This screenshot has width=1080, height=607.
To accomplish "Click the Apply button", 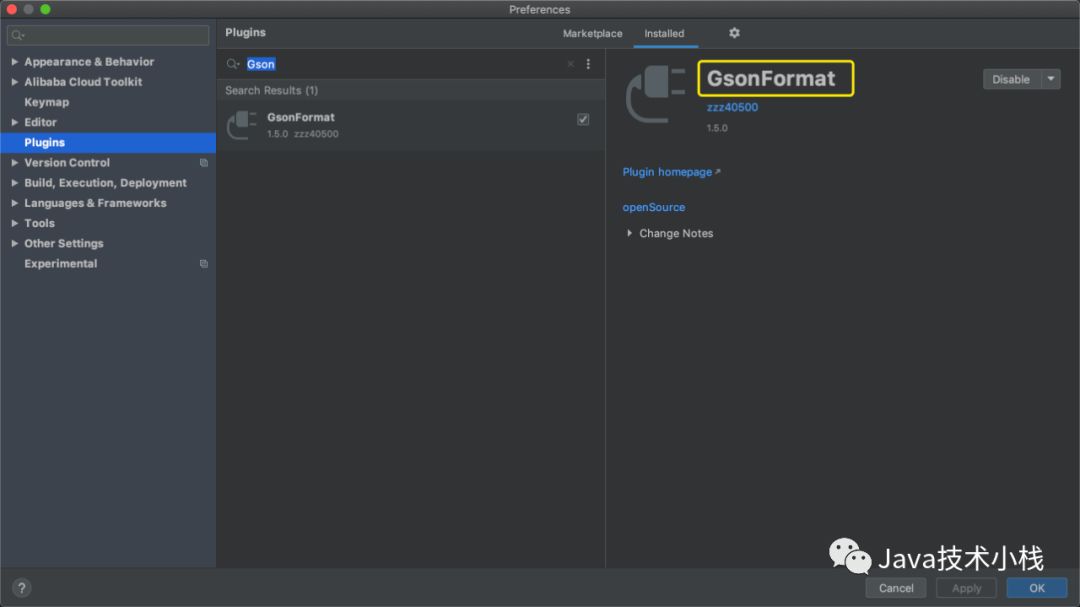I will [x=966, y=588].
